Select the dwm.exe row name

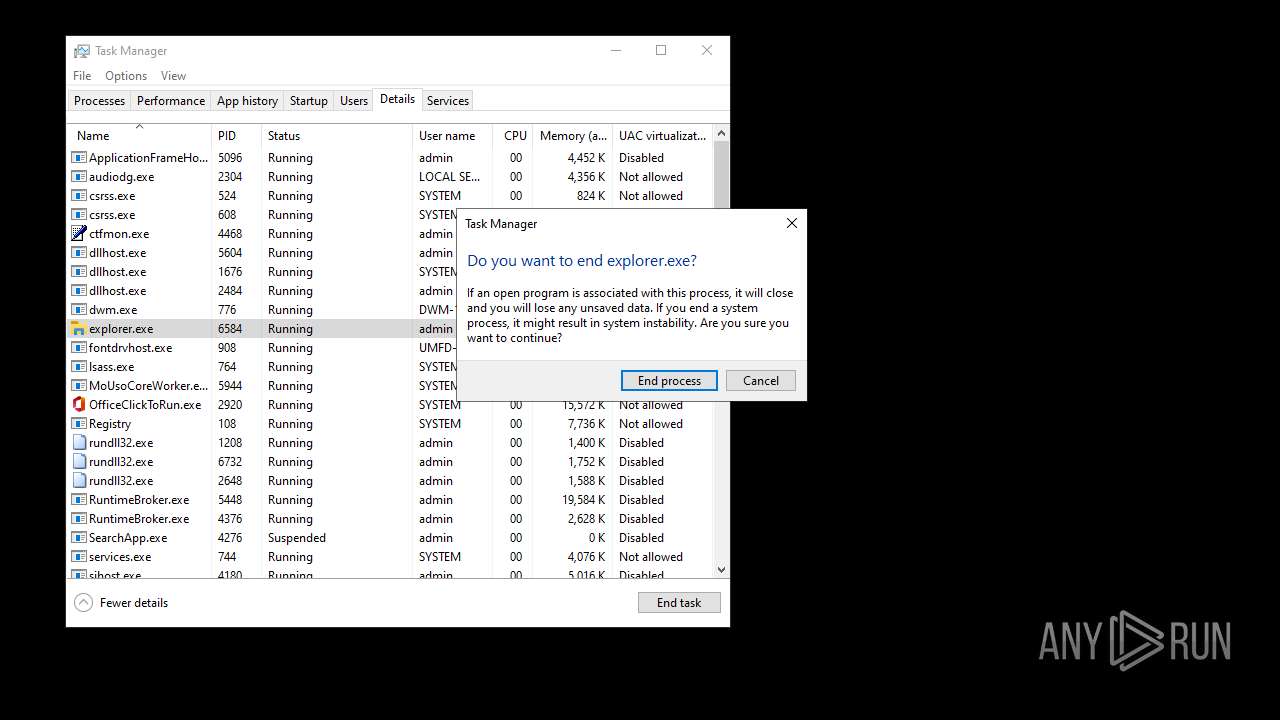point(113,309)
